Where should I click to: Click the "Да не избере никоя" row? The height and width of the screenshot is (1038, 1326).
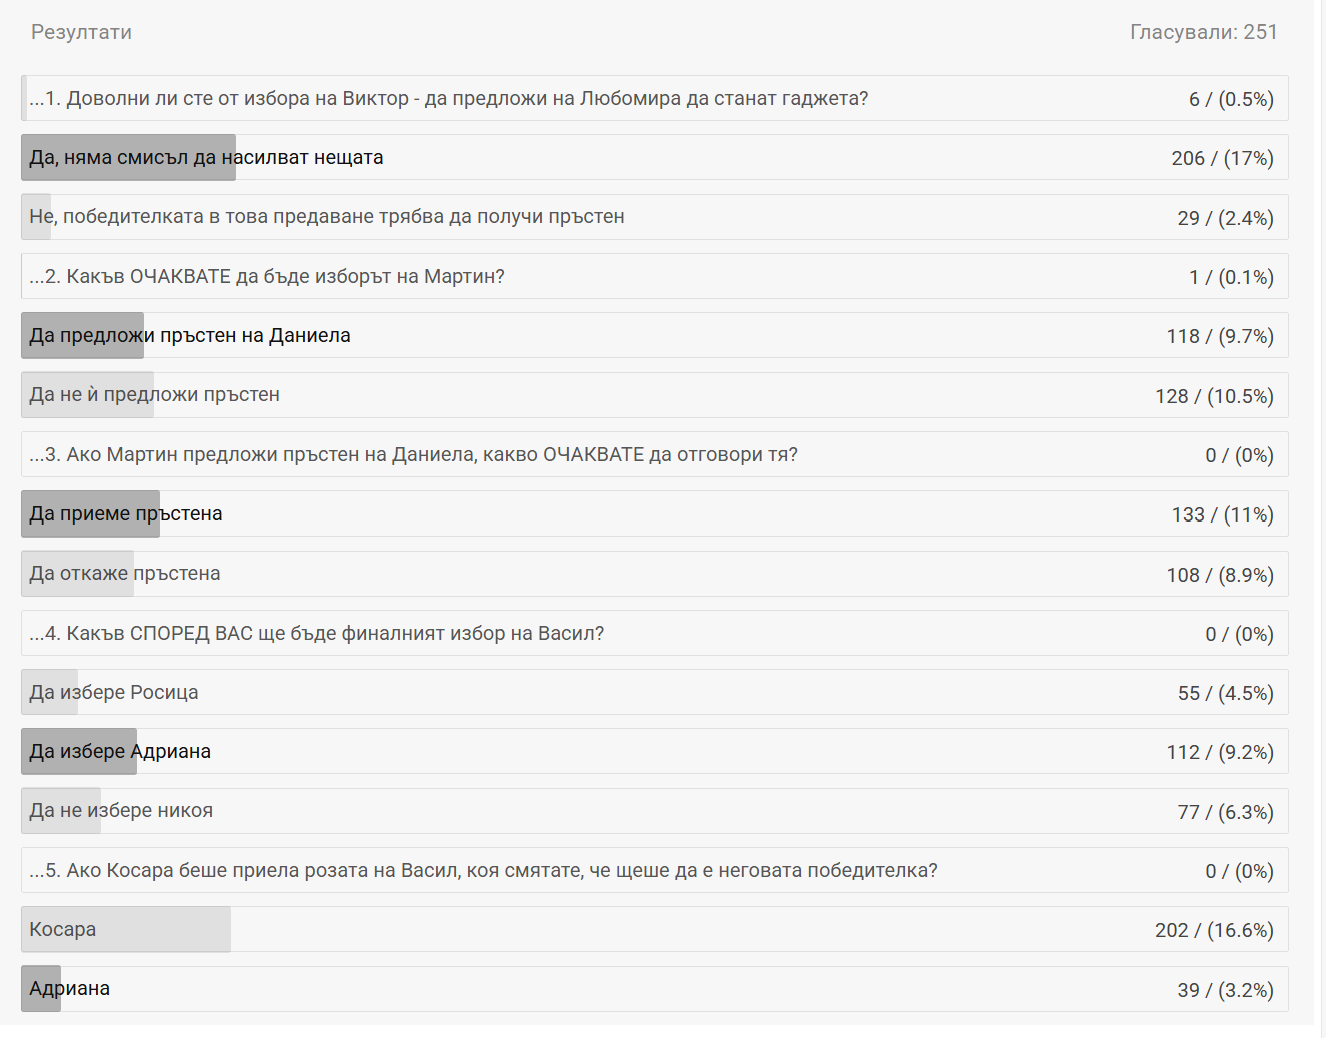pyautogui.click(x=121, y=811)
